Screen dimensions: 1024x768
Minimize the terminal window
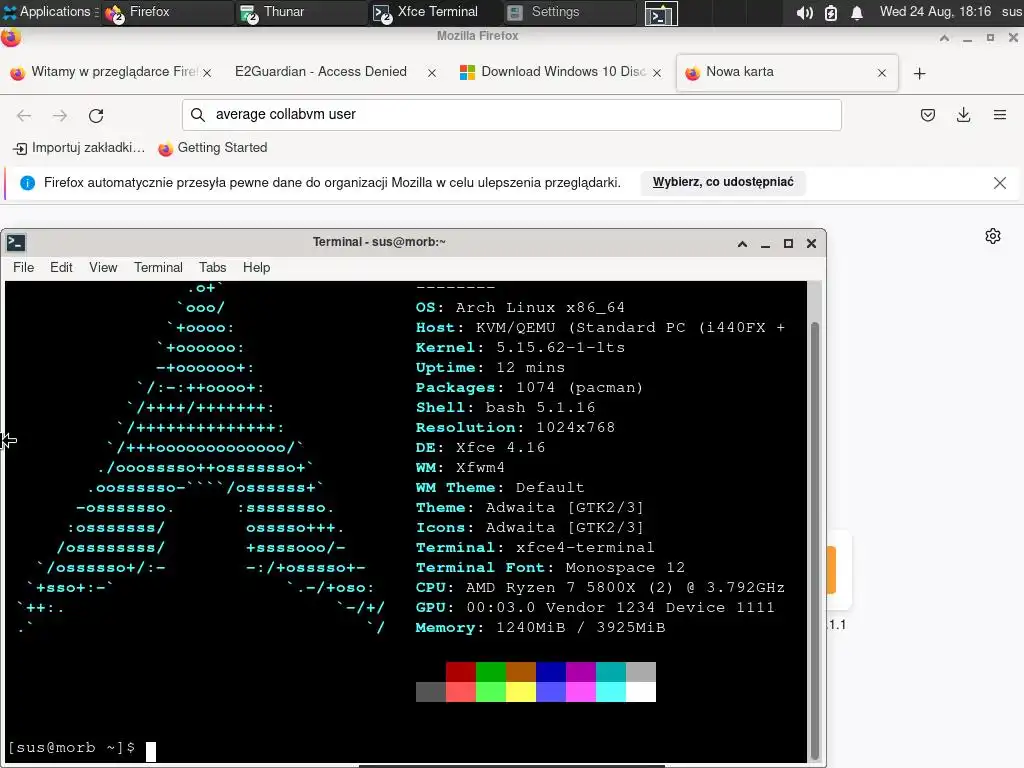pyautogui.click(x=765, y=244)
